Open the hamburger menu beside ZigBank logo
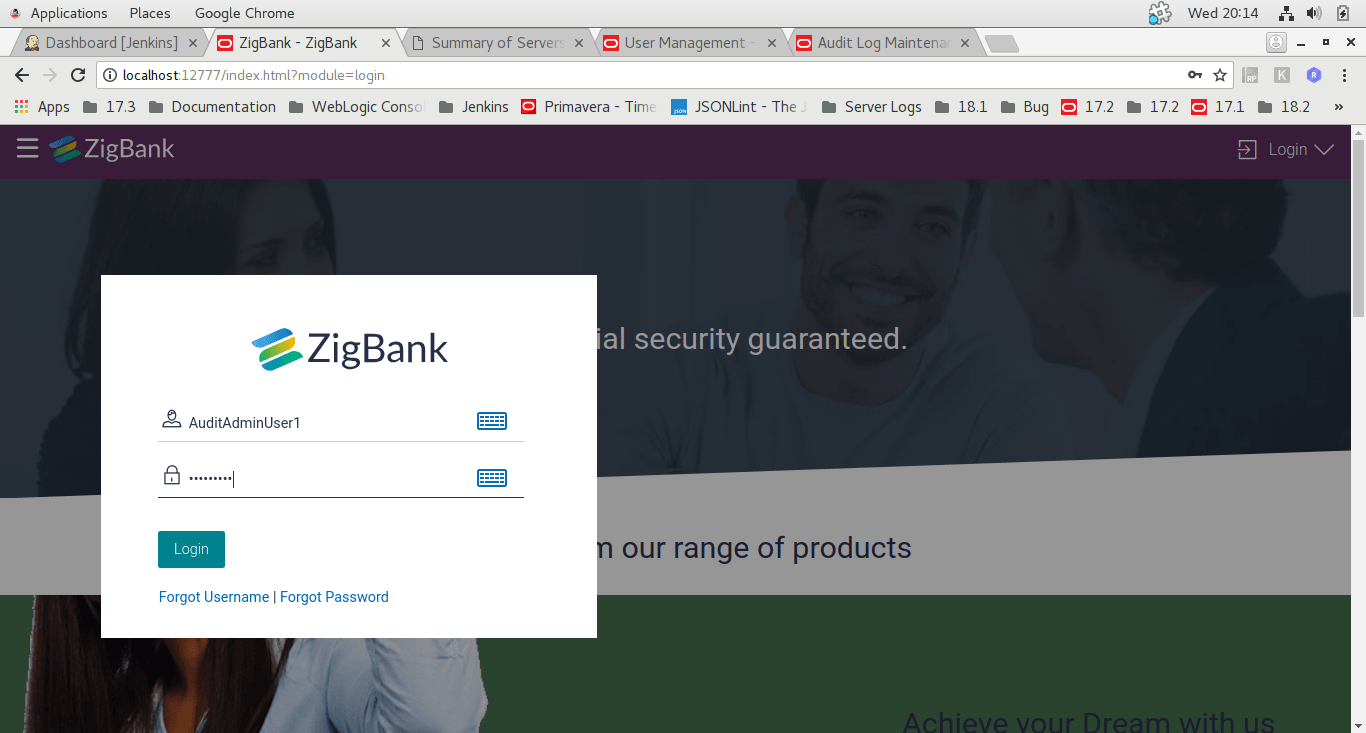1366x733 pixels. coord(27,149)
